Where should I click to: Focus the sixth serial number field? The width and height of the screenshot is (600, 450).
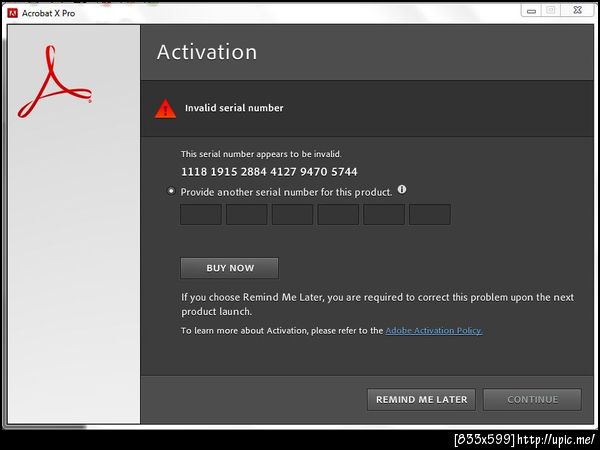click(x=430, y=214)
